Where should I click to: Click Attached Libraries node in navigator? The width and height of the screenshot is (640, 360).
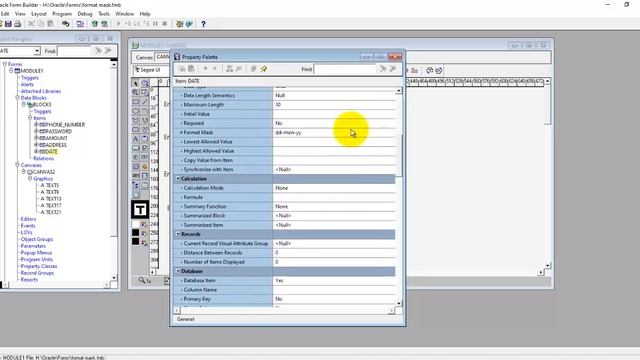coord(41,91)
